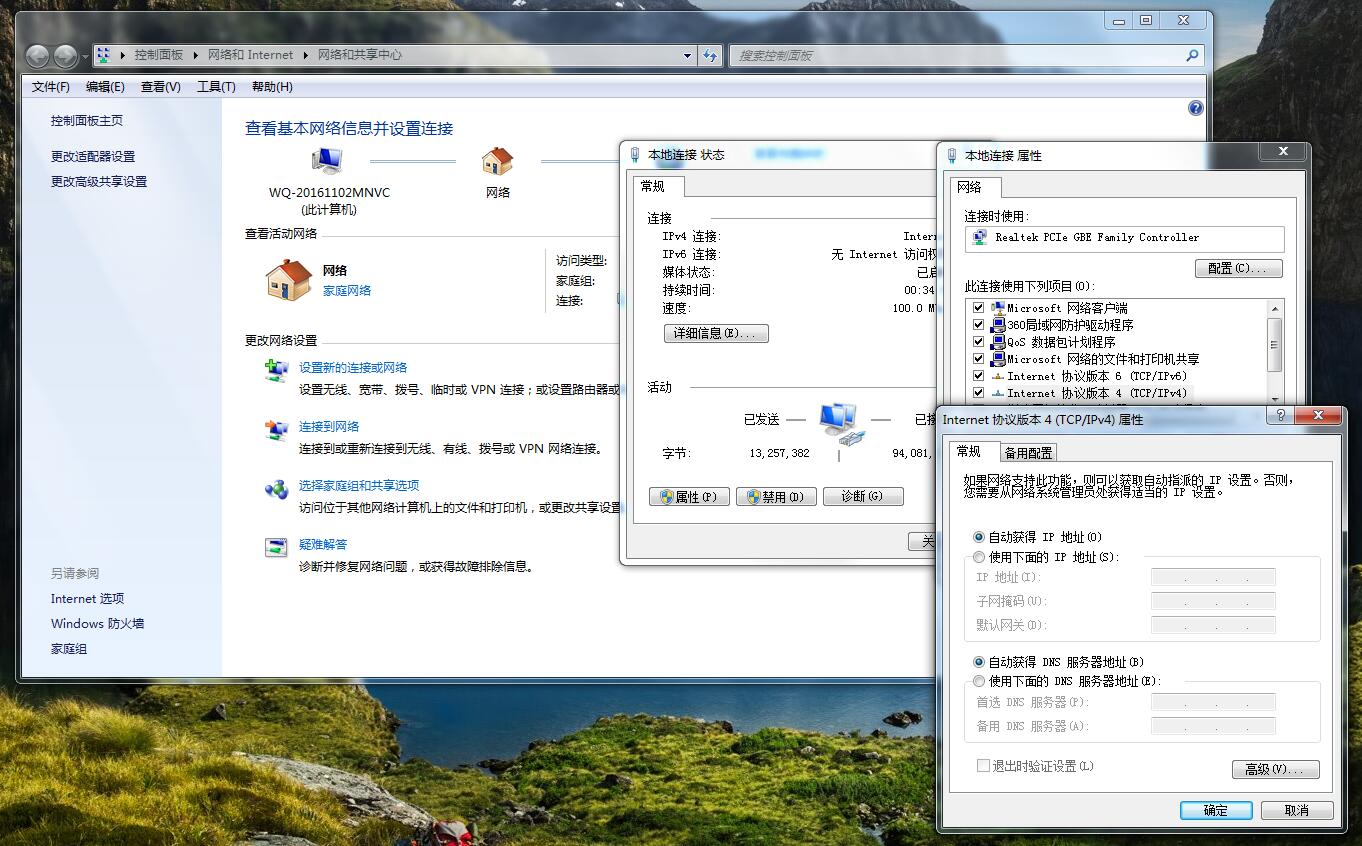Expand the recent pages arrow by navigation buttons
Image resolution: width=1362 pixels, height=846 pixels.
pos(84,56)
